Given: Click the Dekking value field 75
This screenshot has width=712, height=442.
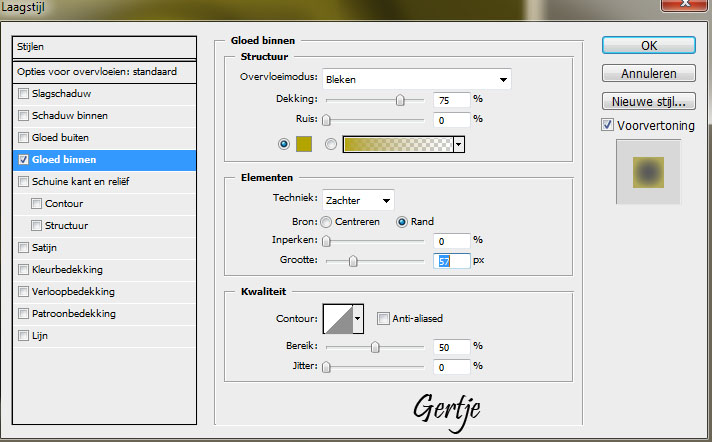Looking at the screenshot, I should 451,100.
